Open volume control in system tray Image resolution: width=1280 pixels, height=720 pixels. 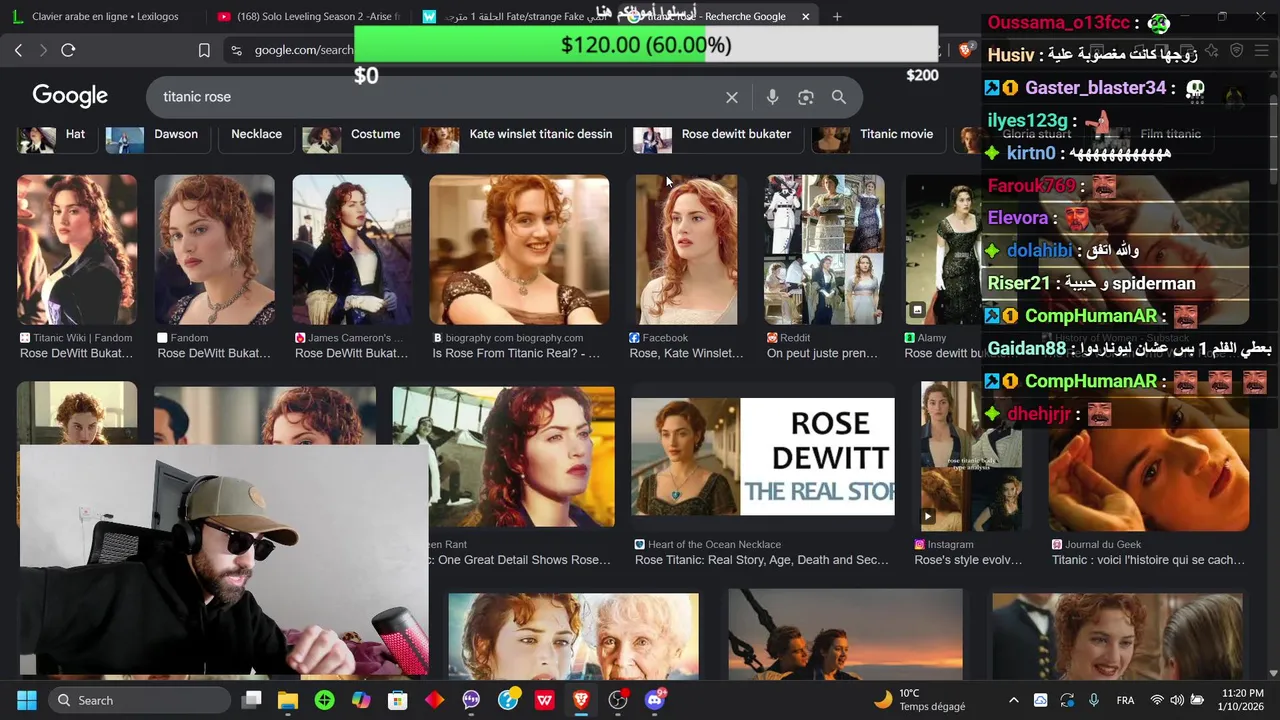[1177, 700]
